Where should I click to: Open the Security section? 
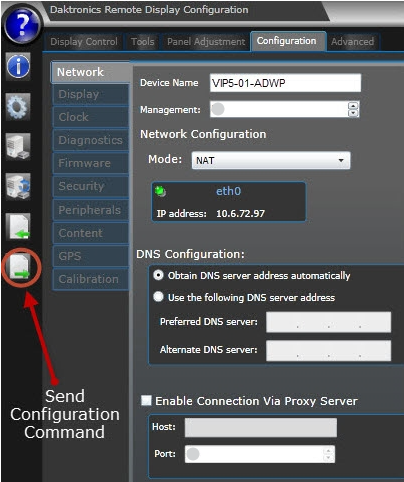(90, 186)
